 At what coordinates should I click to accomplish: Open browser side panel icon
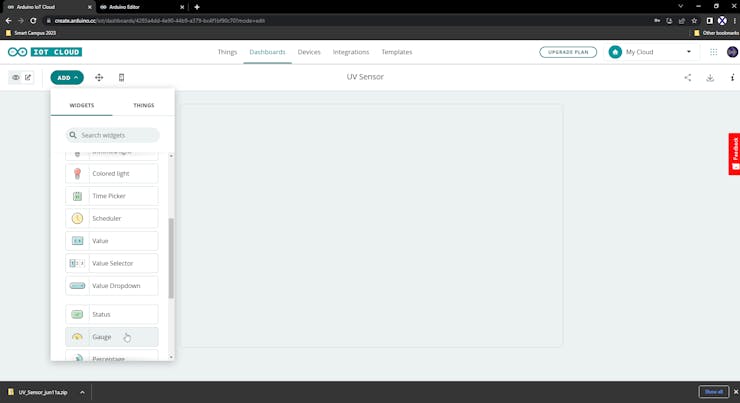pyautogui.click(x=709, y=21)
